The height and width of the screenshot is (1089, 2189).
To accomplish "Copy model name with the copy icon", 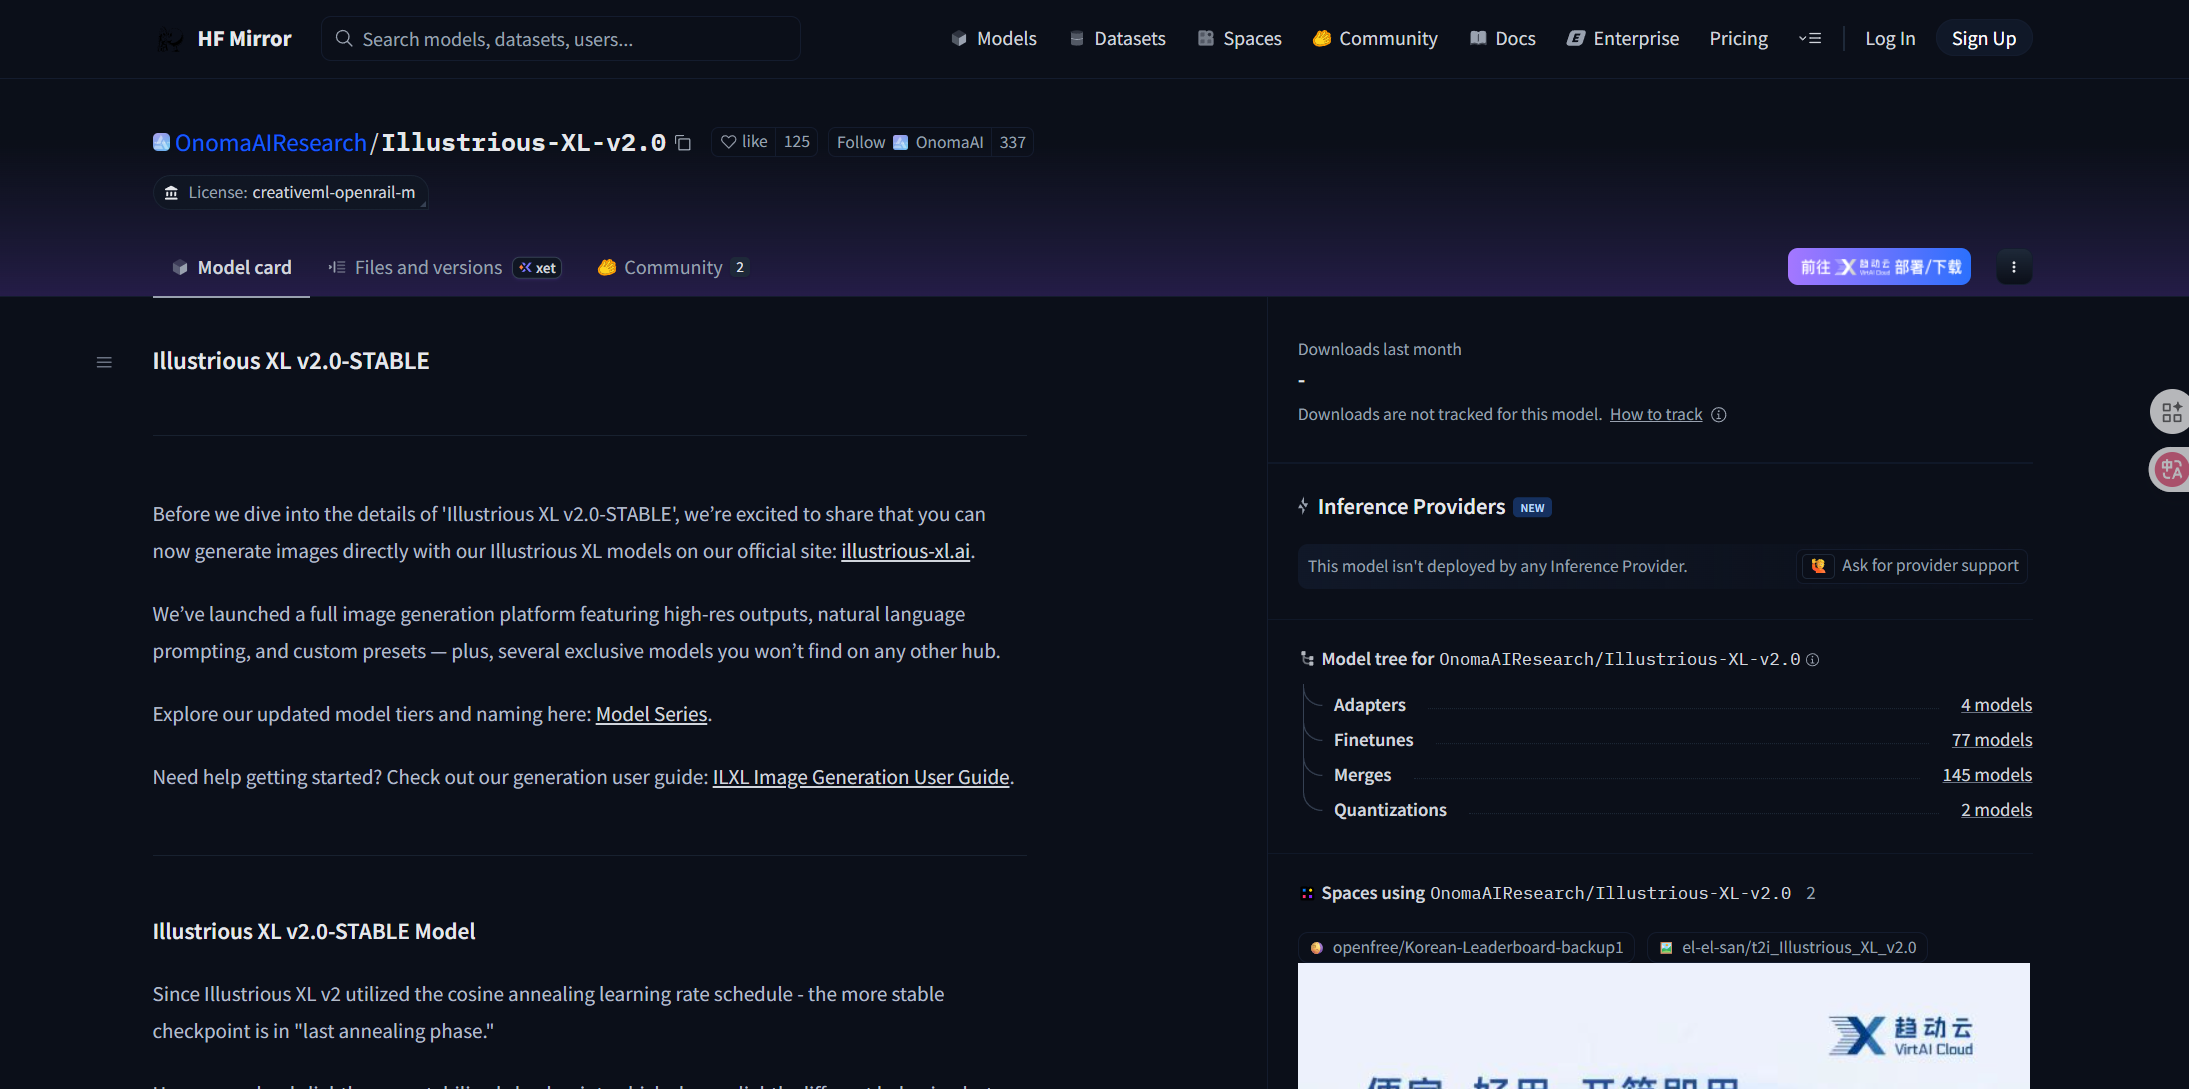I will pyautogui.click(x=683, y=143).
